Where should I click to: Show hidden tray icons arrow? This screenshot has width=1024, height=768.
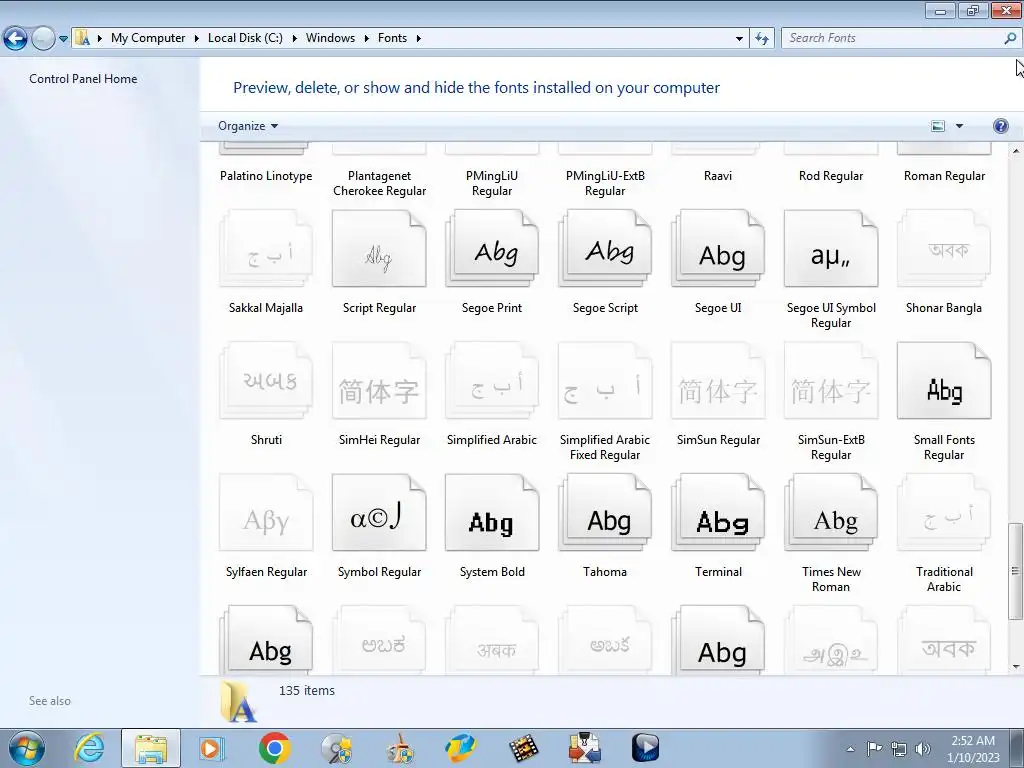coord(850,749)
